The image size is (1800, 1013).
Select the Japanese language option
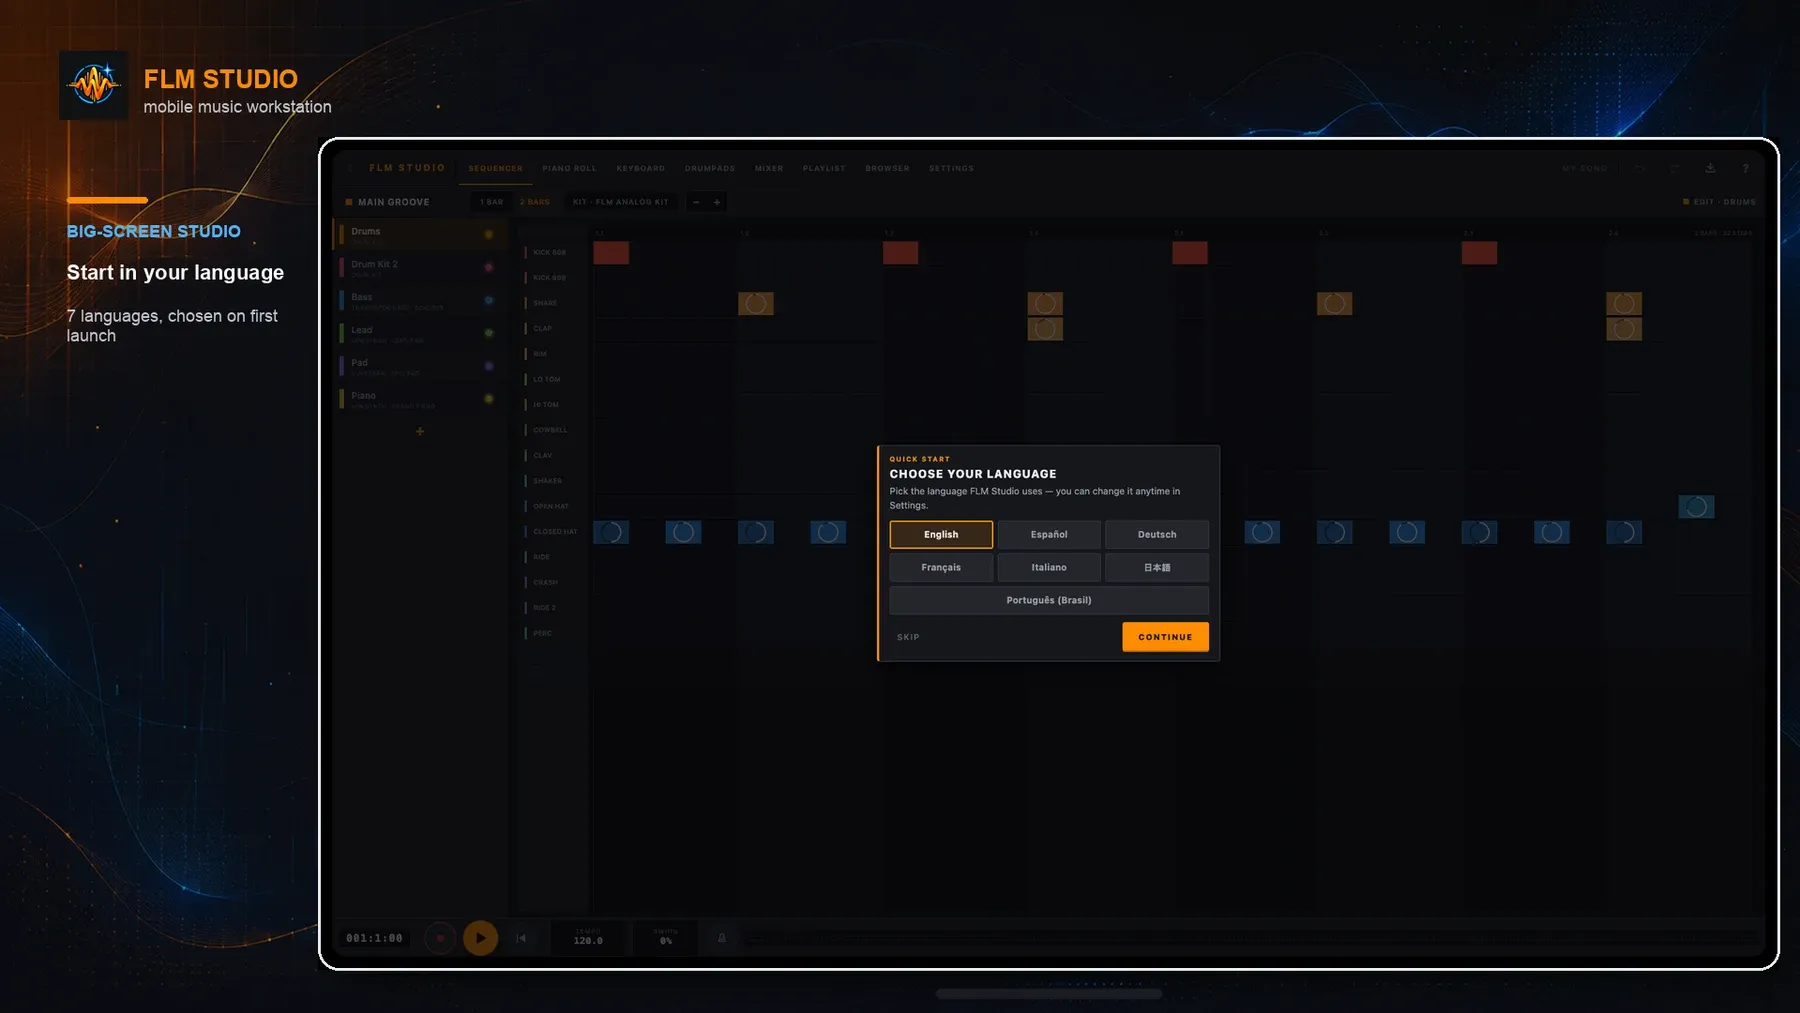tap(1157, 567)
